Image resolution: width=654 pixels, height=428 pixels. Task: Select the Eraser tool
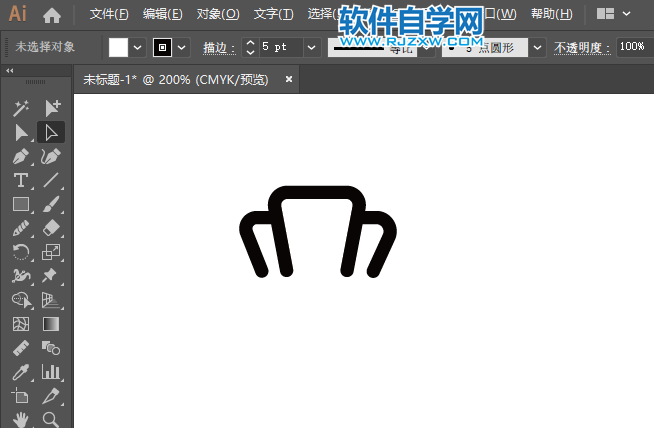coord(51,229)
